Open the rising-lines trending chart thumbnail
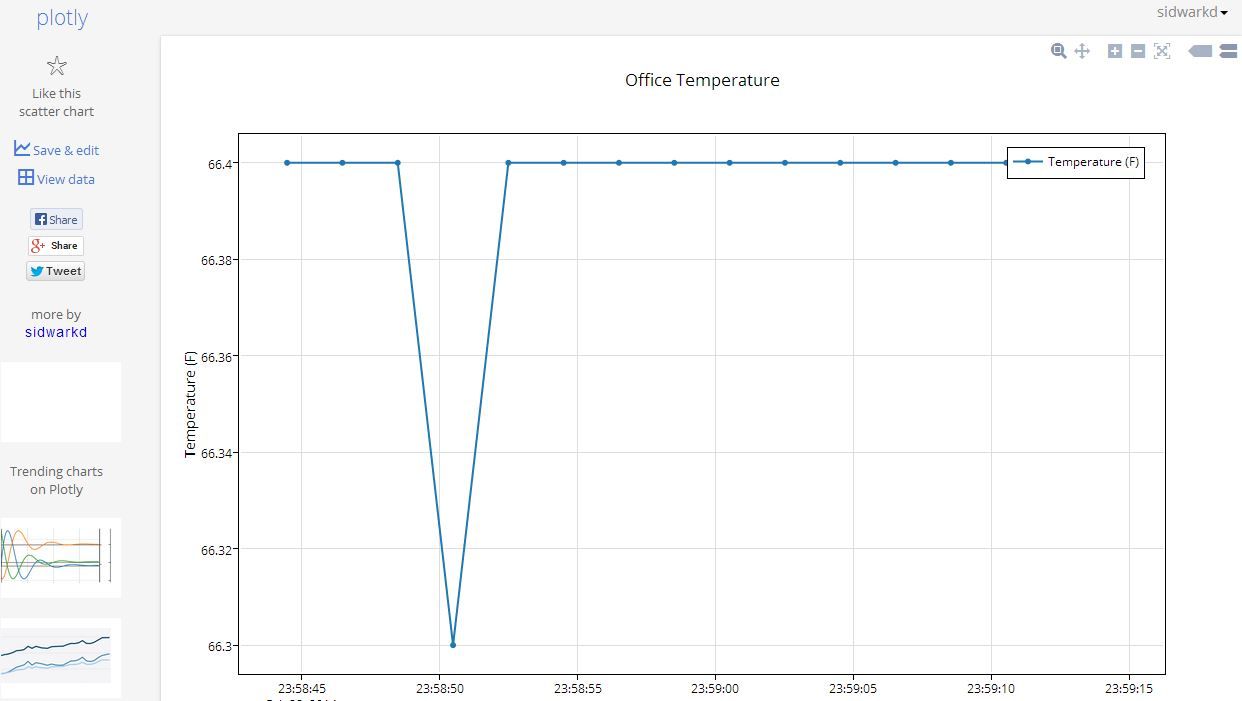 point(60,657)
